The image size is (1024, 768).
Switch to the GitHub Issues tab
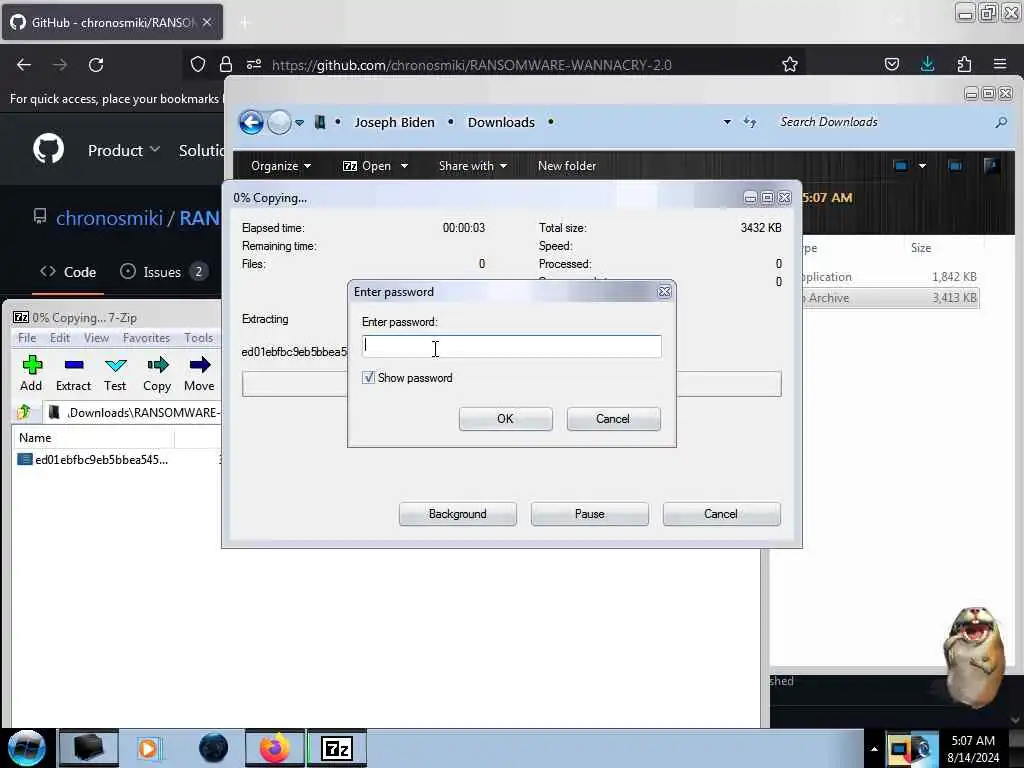click(163, 272)
